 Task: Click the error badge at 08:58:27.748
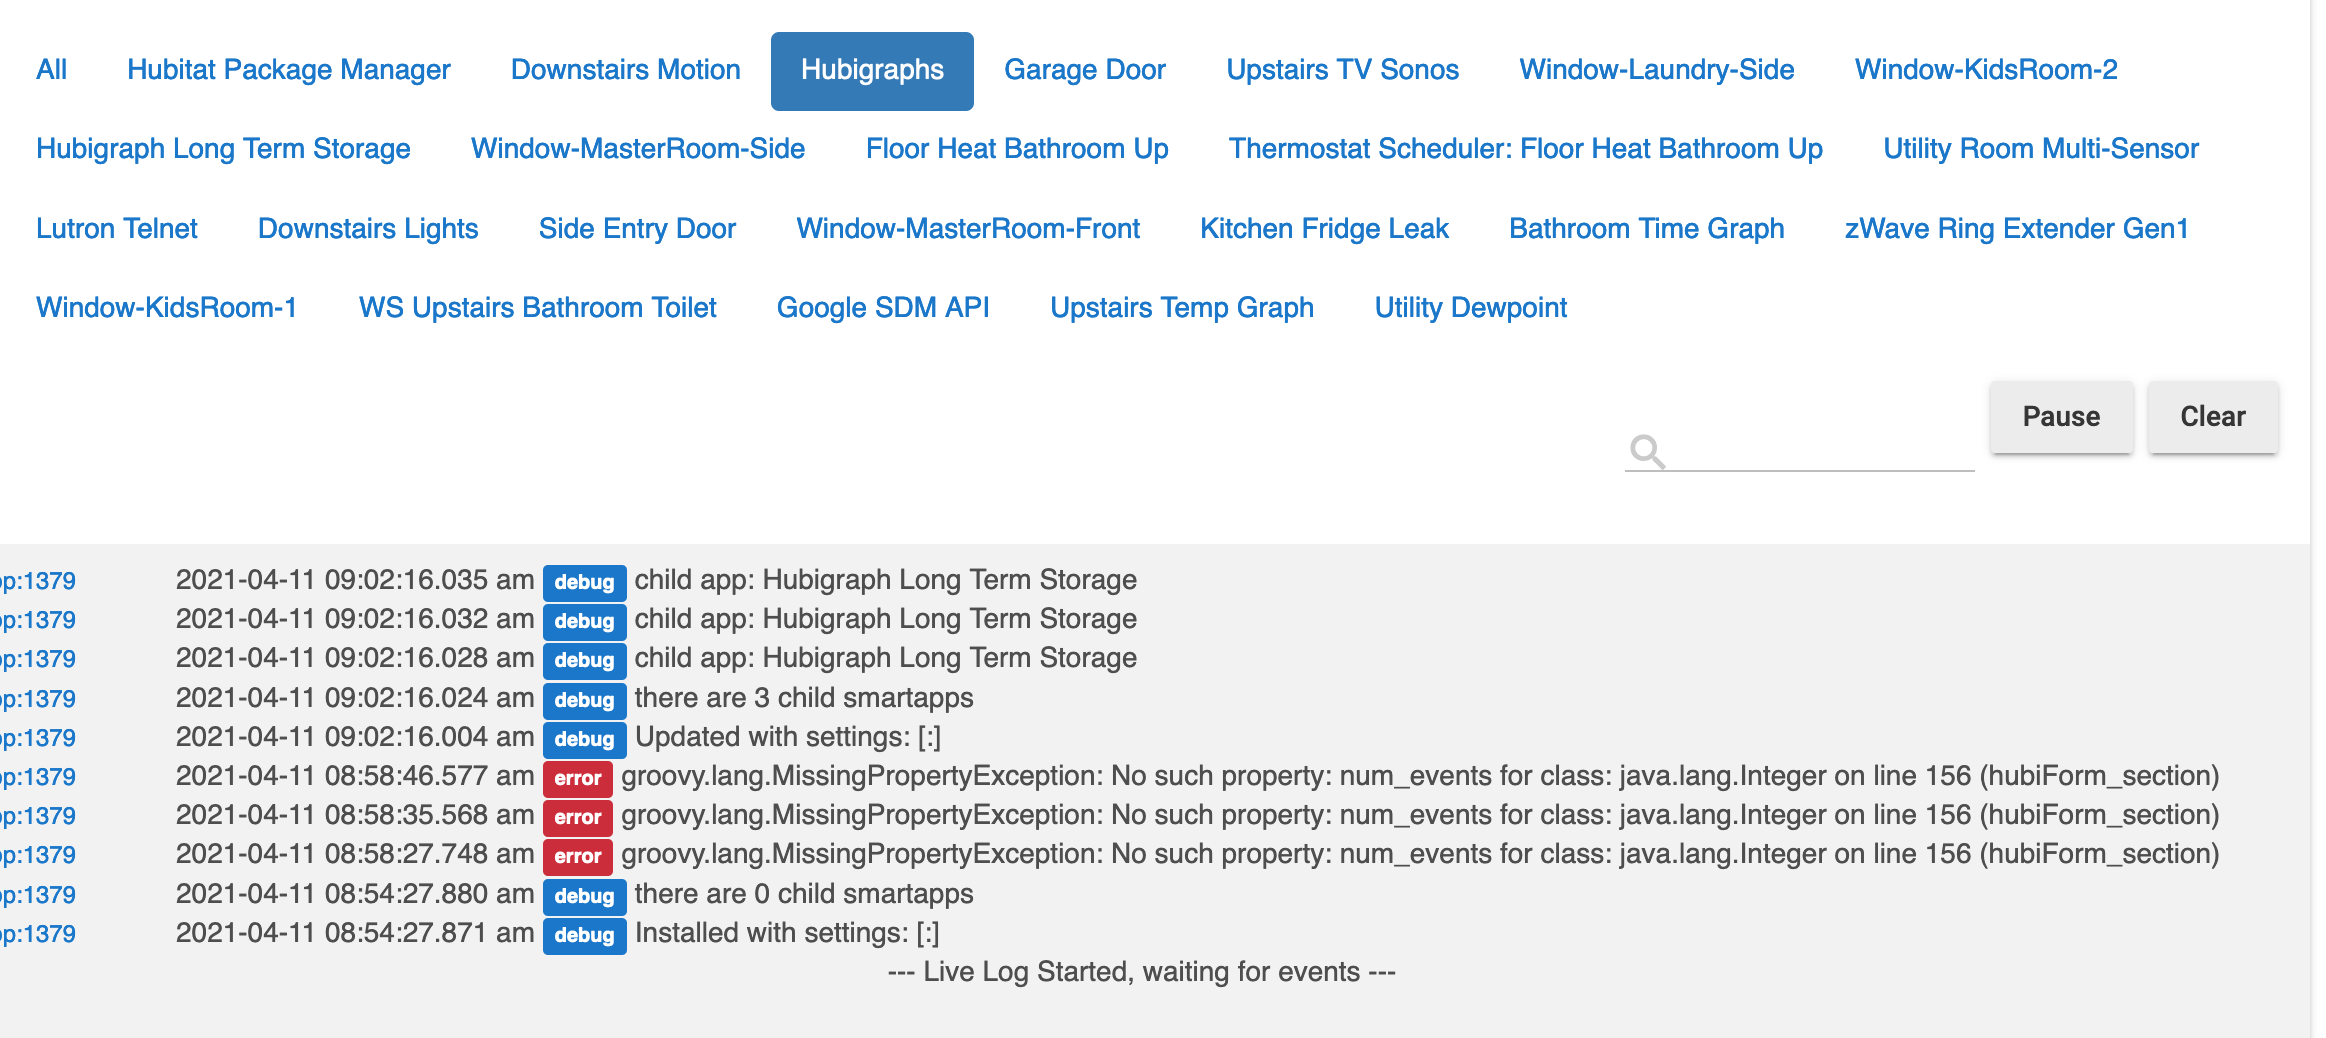[x=577, y=856]
